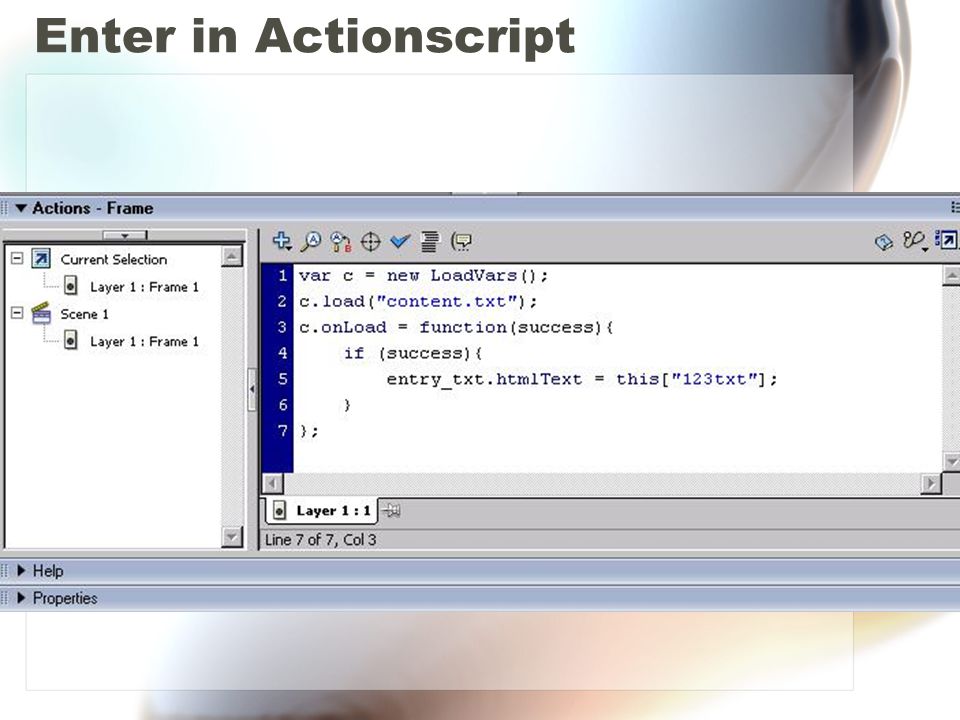Collapse the Scene 1 tree node
The image size is (960, 720).
point(17,313)
